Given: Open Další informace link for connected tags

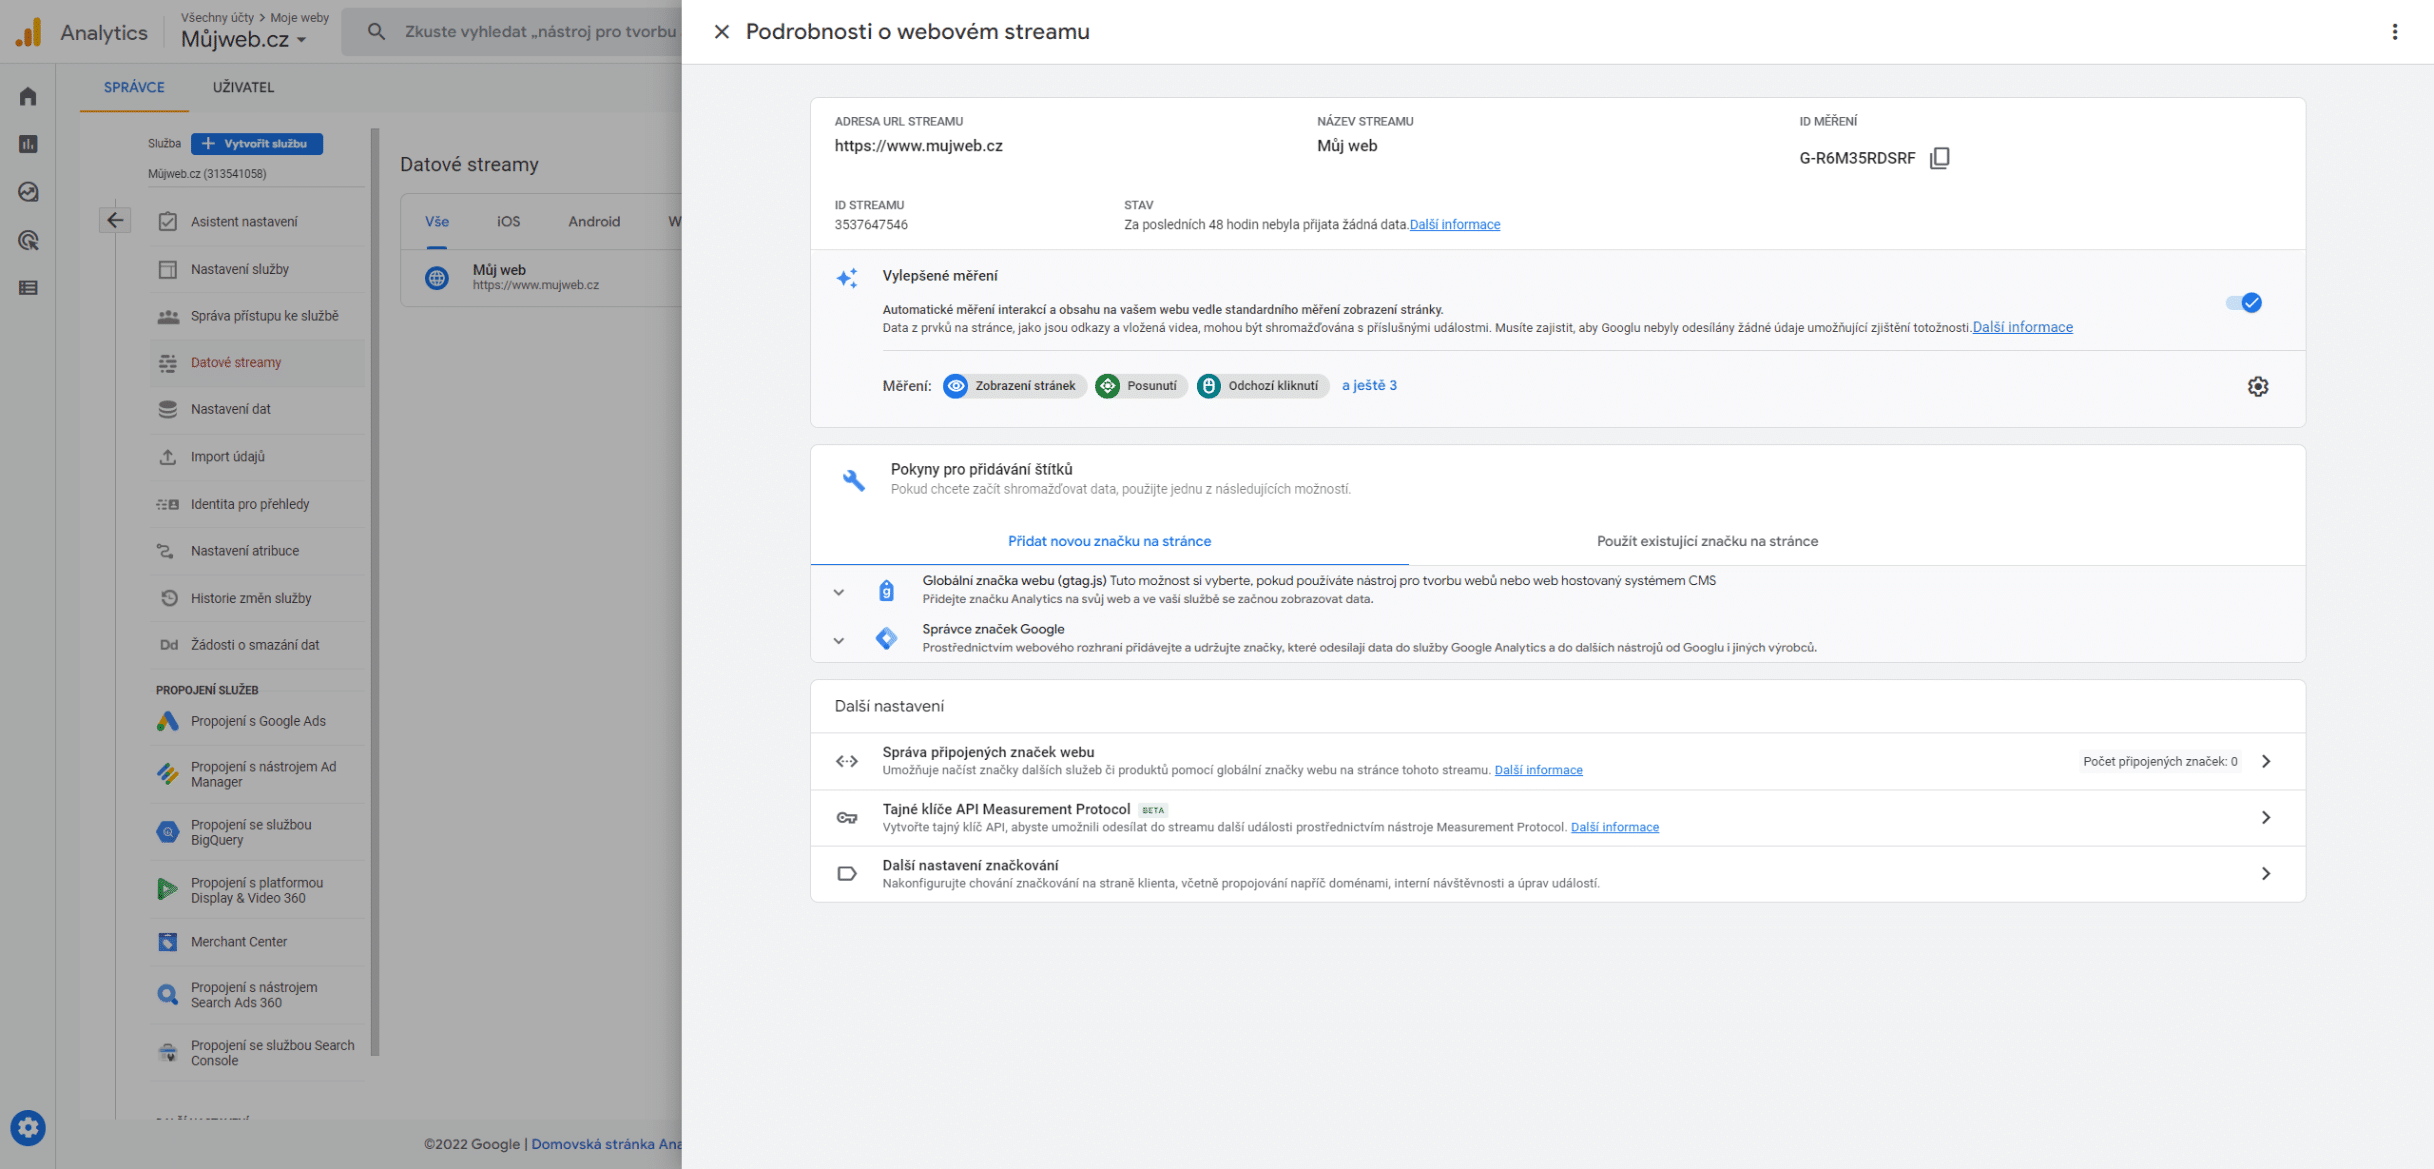Looking at the screenshot, I should (1538, 770).
